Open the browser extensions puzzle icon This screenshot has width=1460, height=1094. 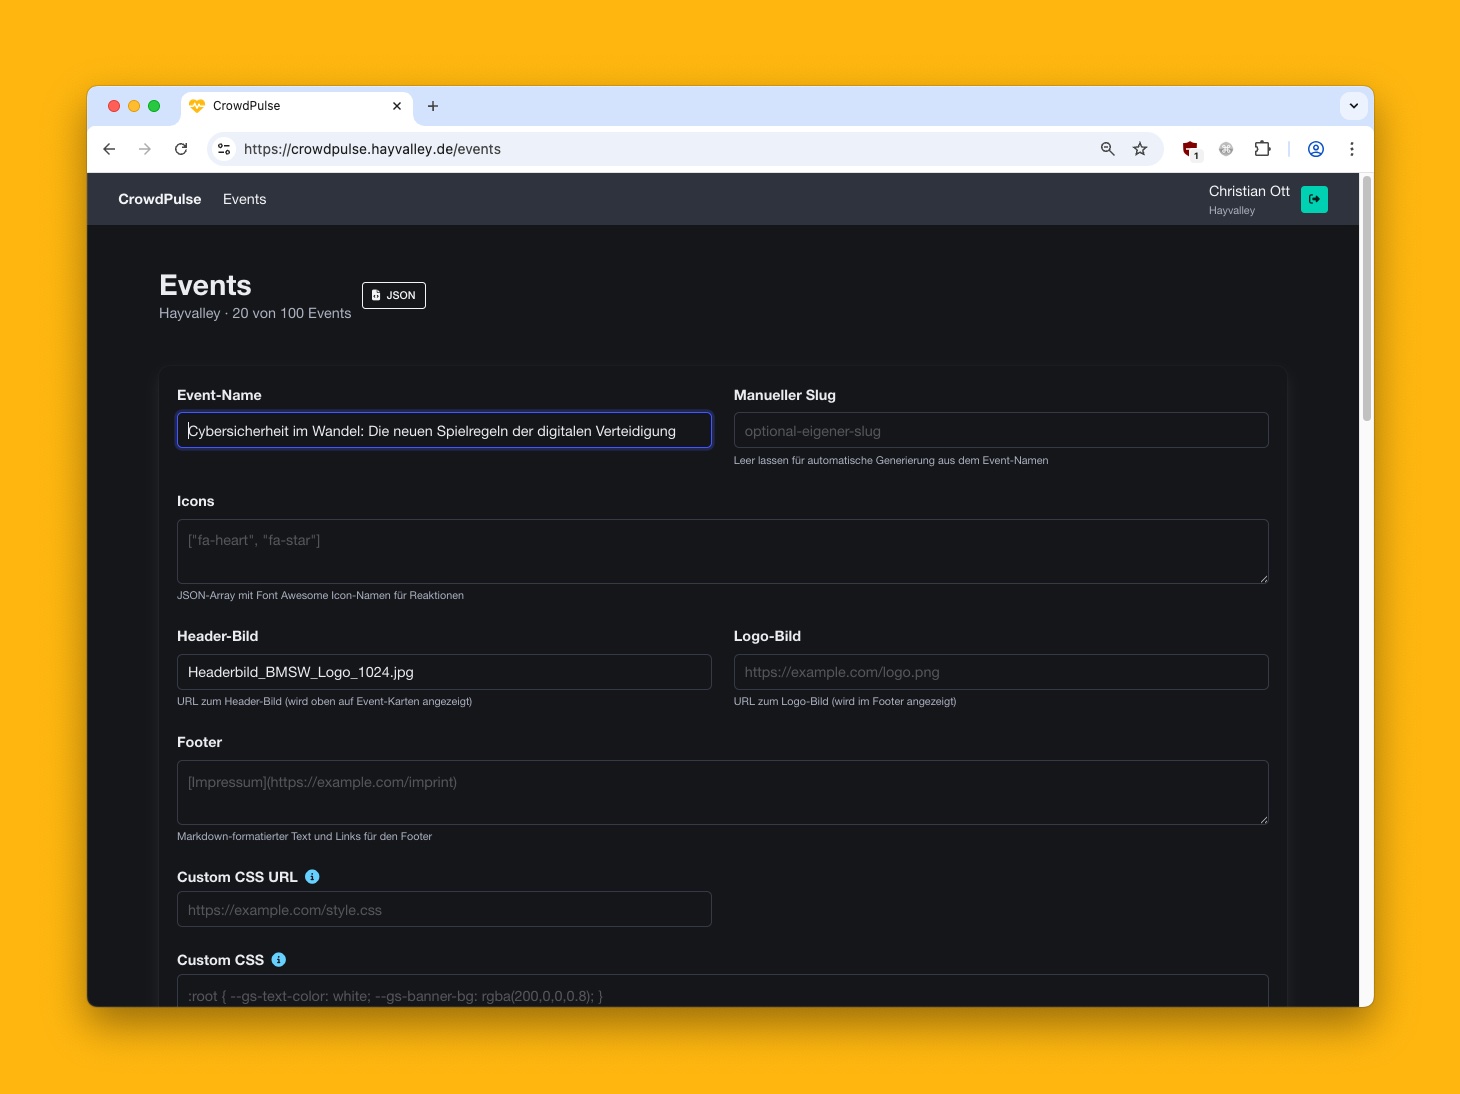(1262, 149)
